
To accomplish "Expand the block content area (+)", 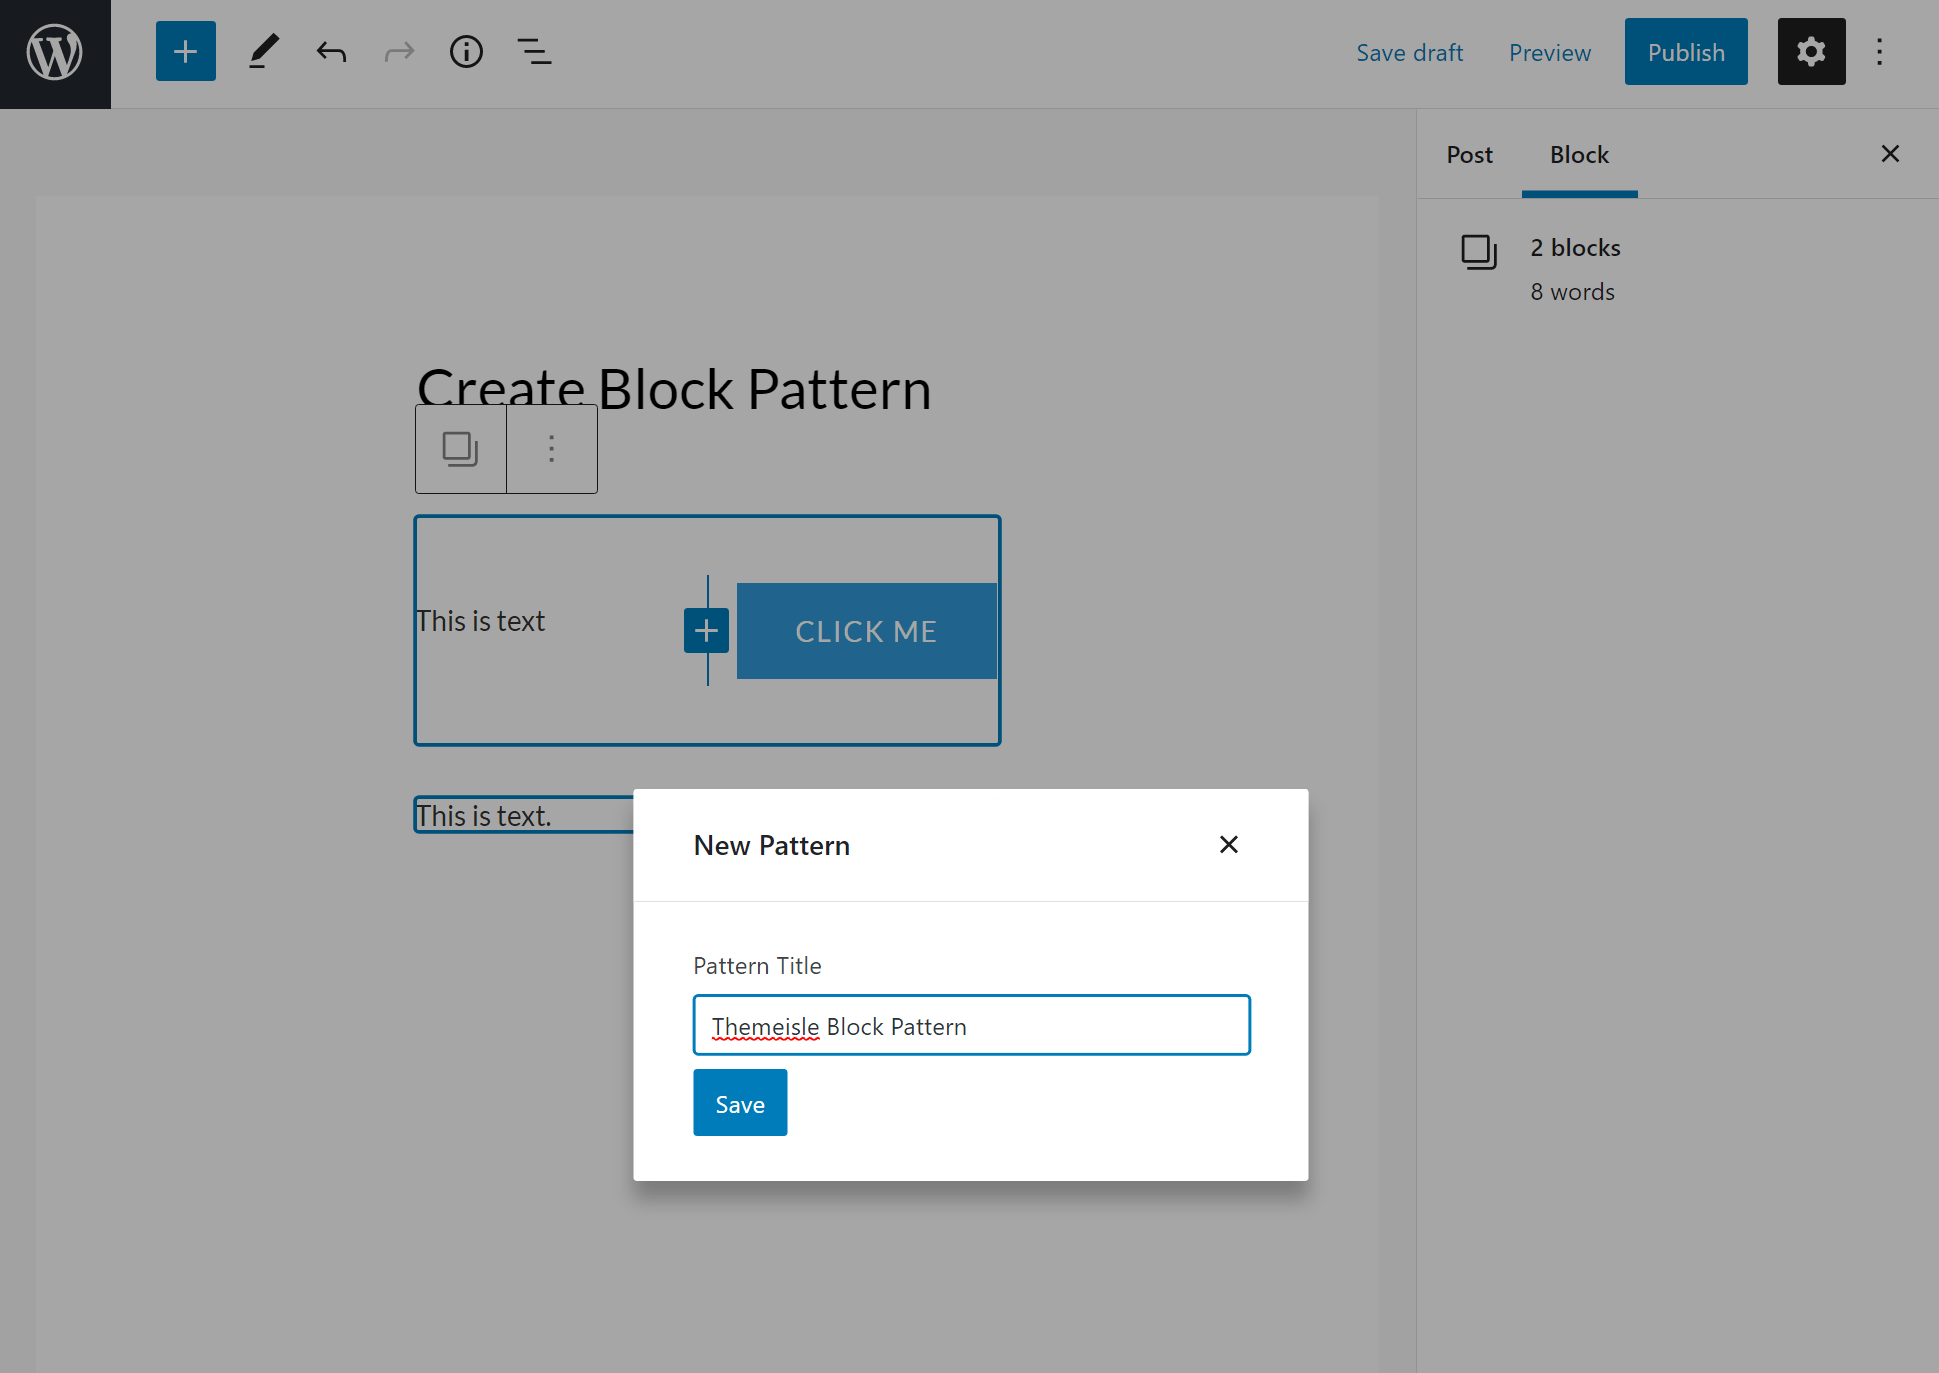I will (706, 629).
